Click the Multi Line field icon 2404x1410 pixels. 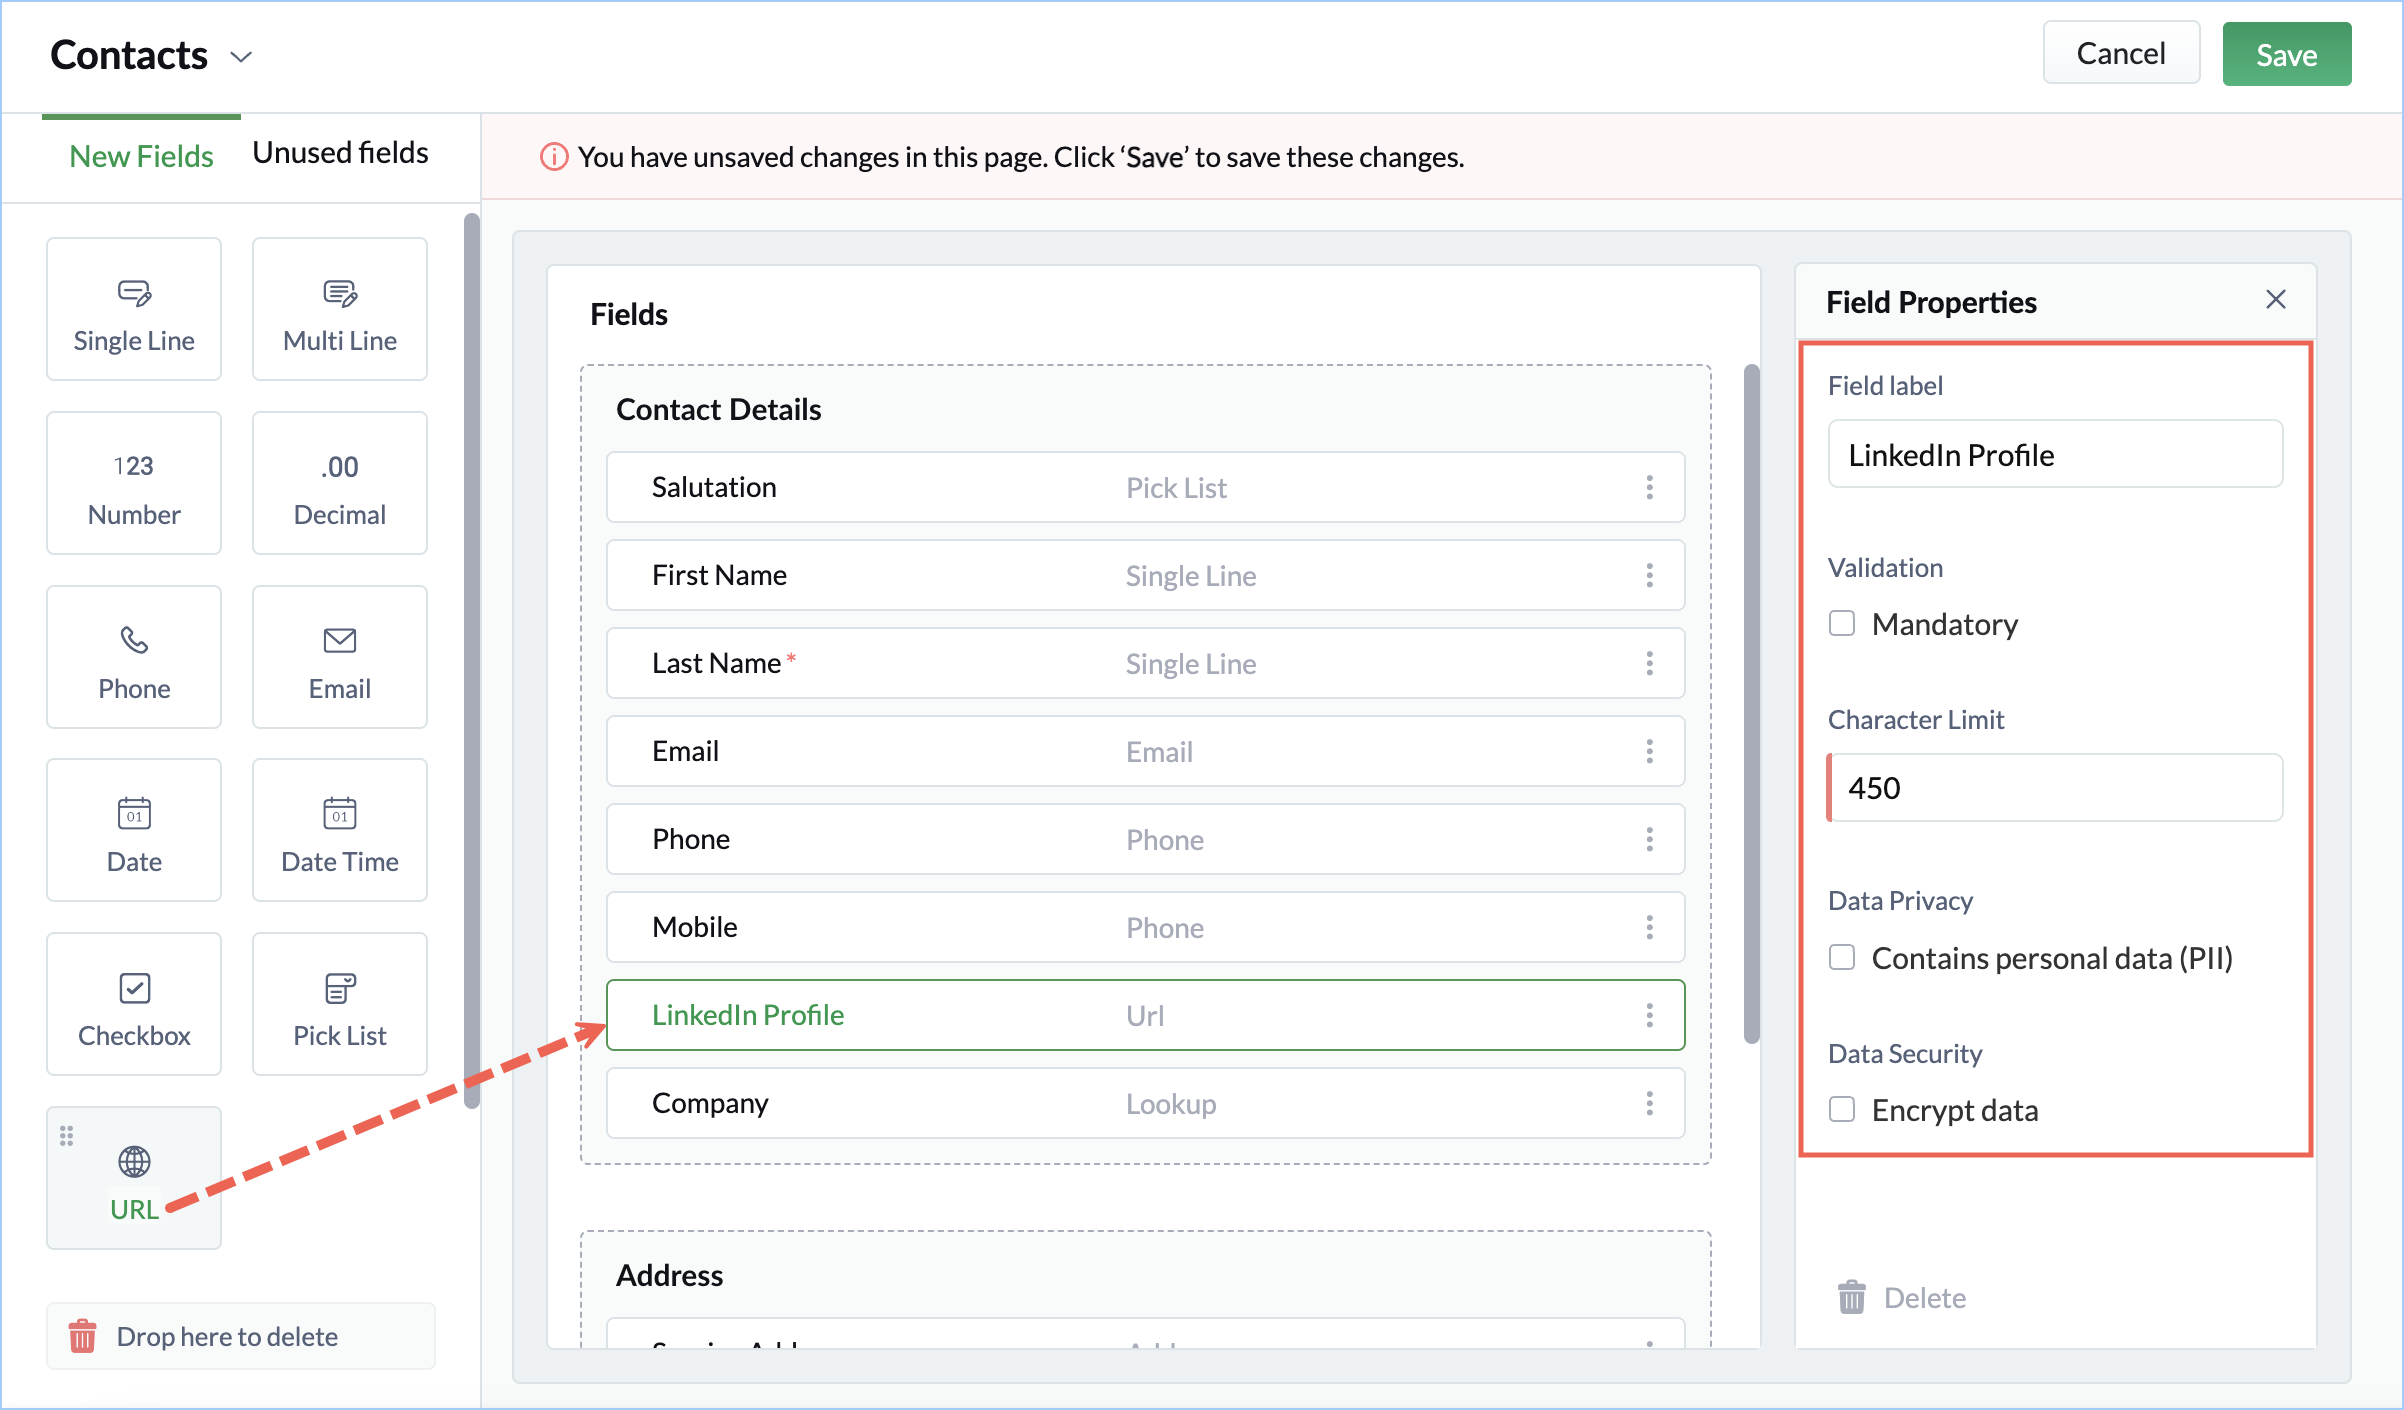pos(339,293)
